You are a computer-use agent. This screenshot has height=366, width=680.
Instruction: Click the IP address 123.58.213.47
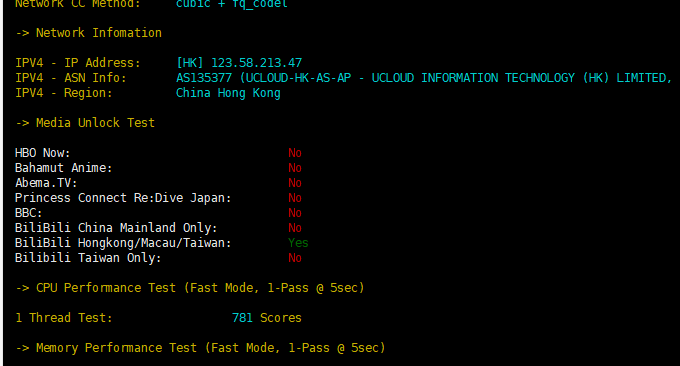point(256,63)
